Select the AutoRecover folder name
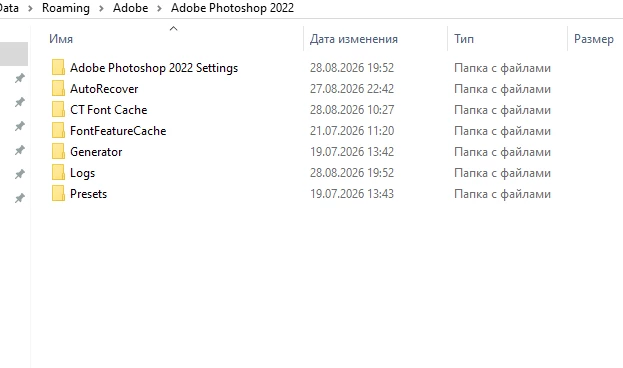Image resolution: width=623 pixels, height=368 pixels. coord(104,89)
